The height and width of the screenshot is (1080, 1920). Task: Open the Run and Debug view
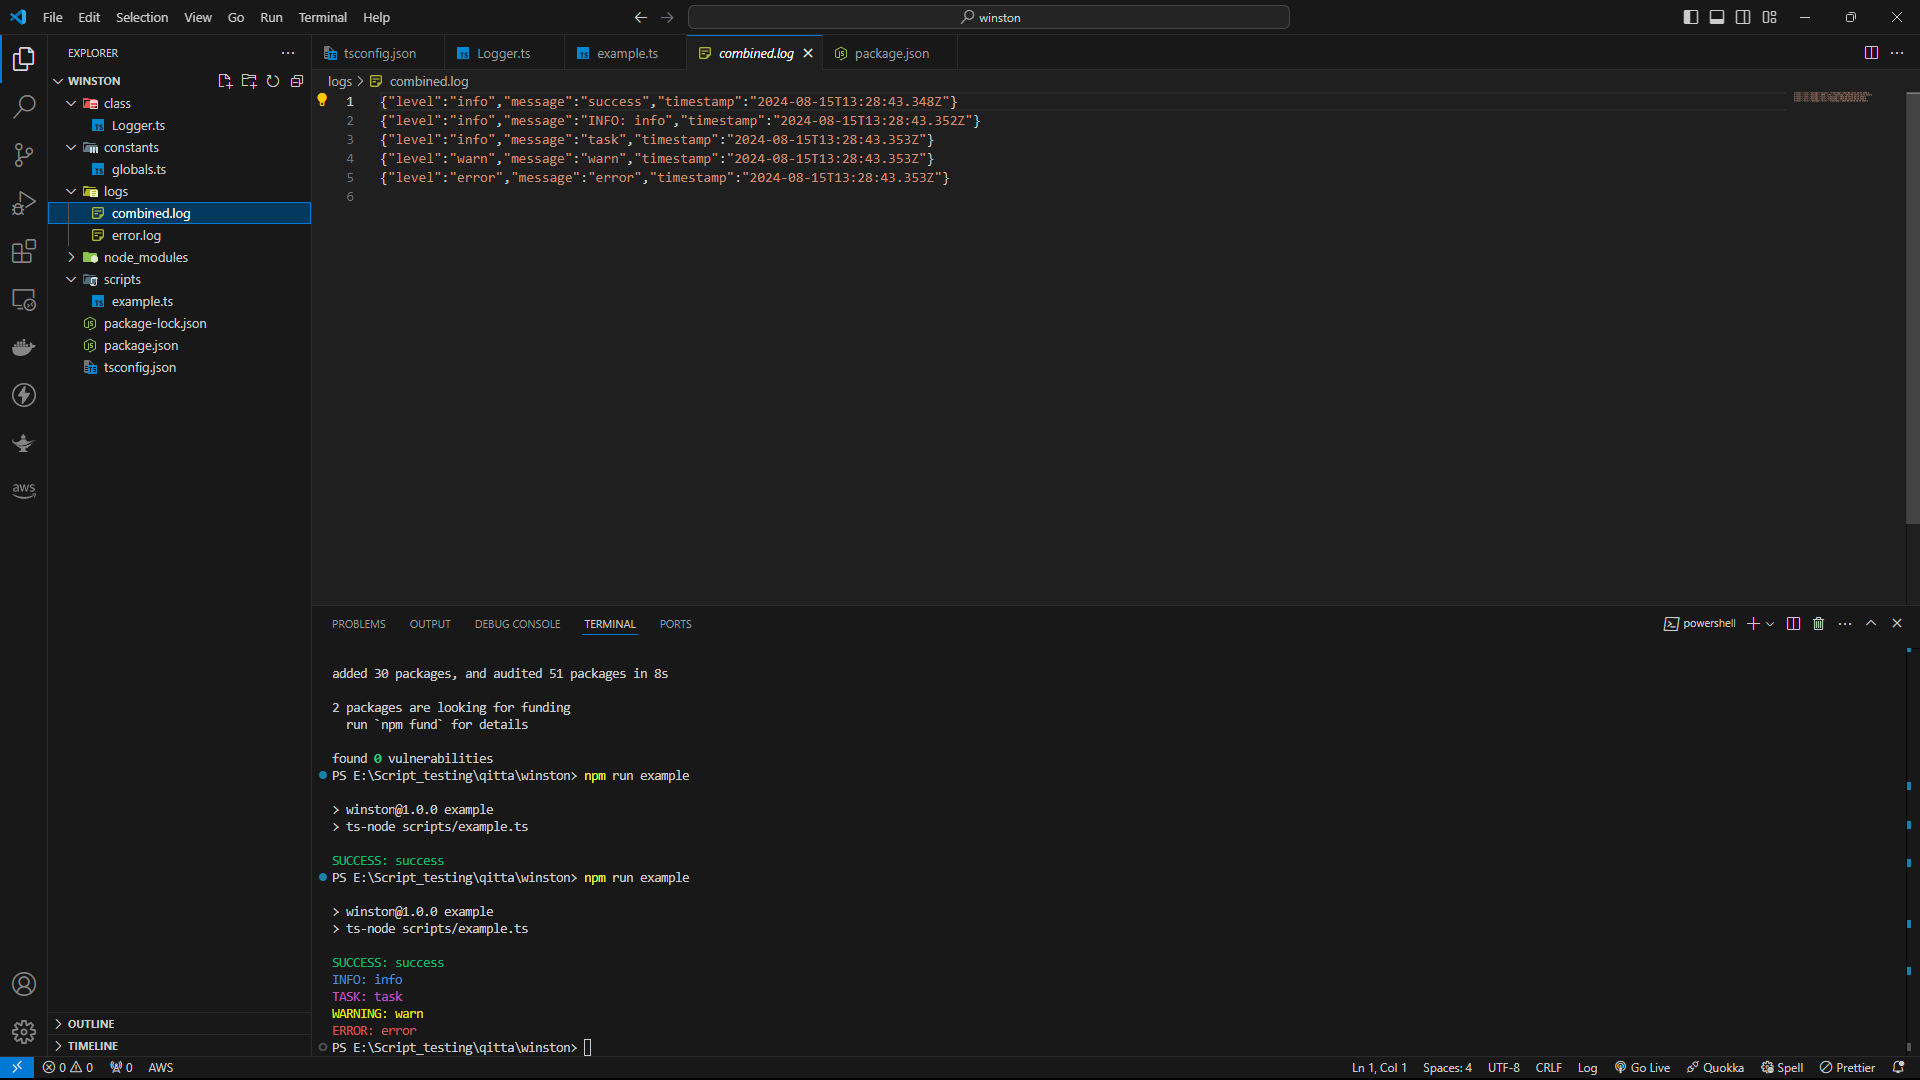pos(24,203)
